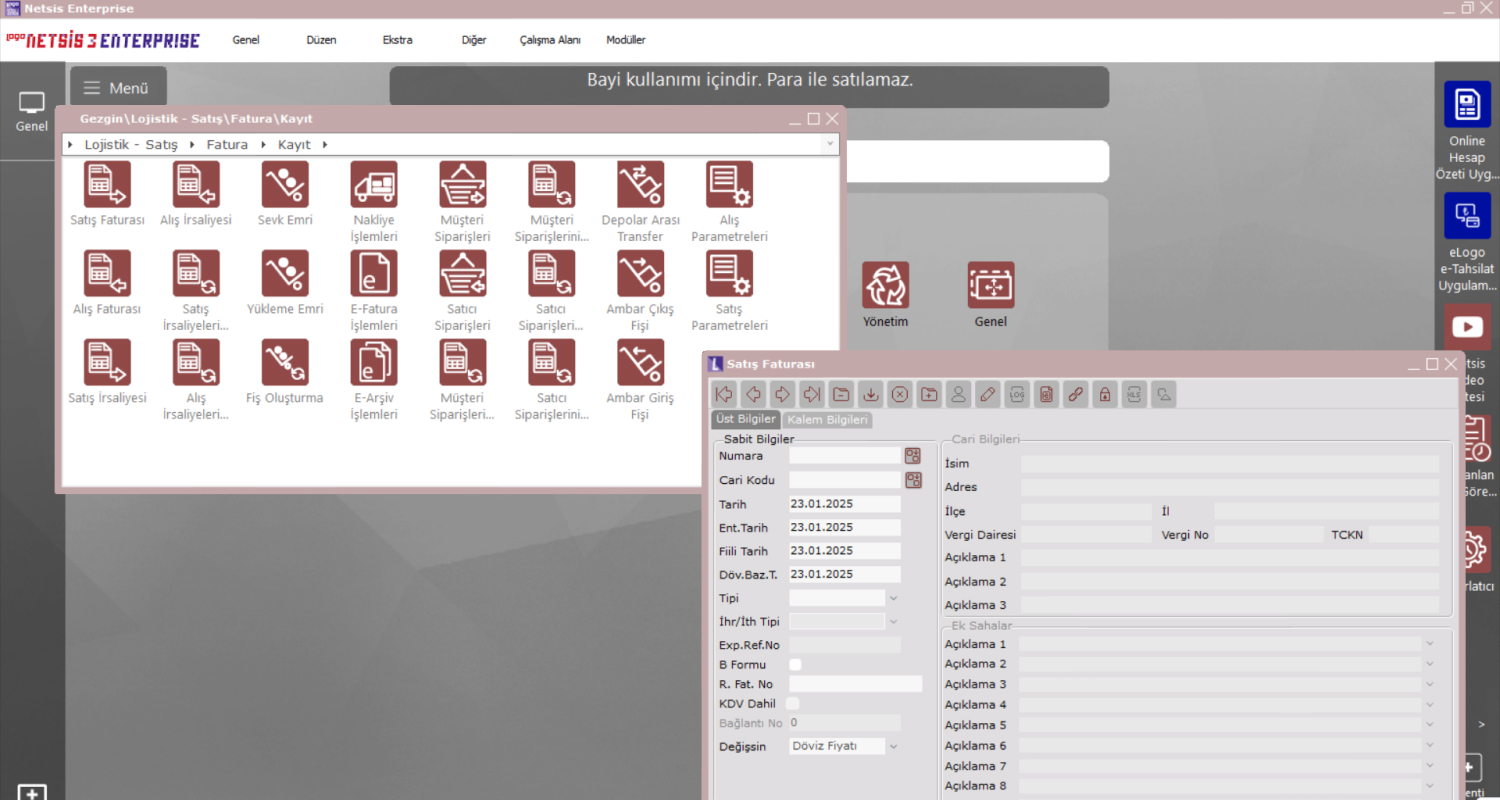Open Müşteri Siparişleri with the basket icon
The image size is (1500, 800).
pos(463,184)
